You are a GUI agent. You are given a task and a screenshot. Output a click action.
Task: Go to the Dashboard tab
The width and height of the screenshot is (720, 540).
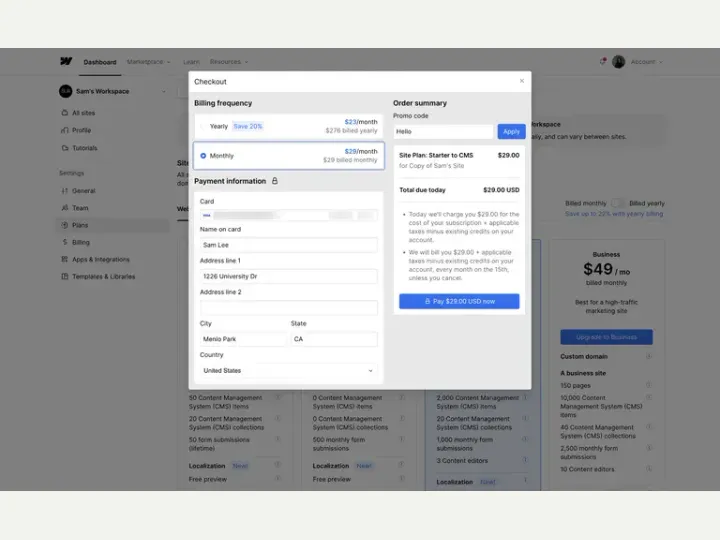click(100, 62)
